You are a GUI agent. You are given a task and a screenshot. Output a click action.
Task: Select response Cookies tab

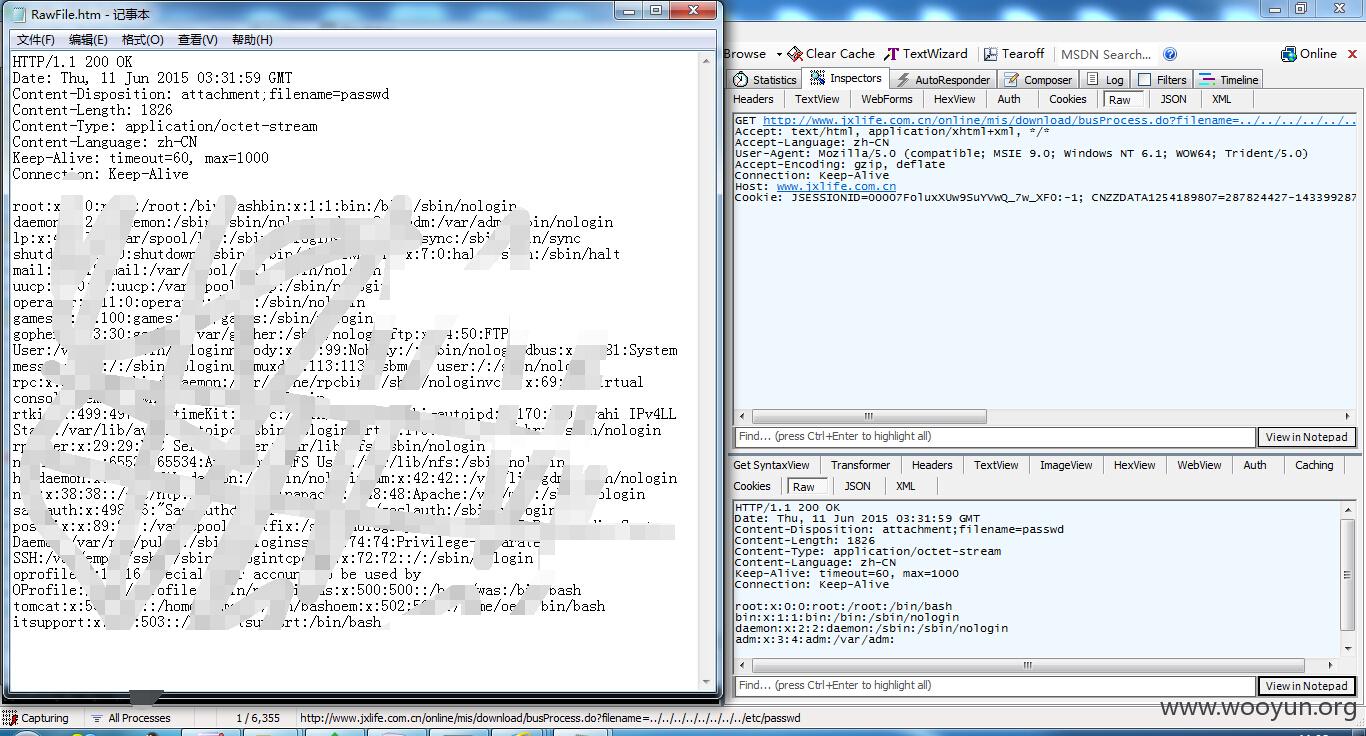pyautogui.click(x=752, y=486)
